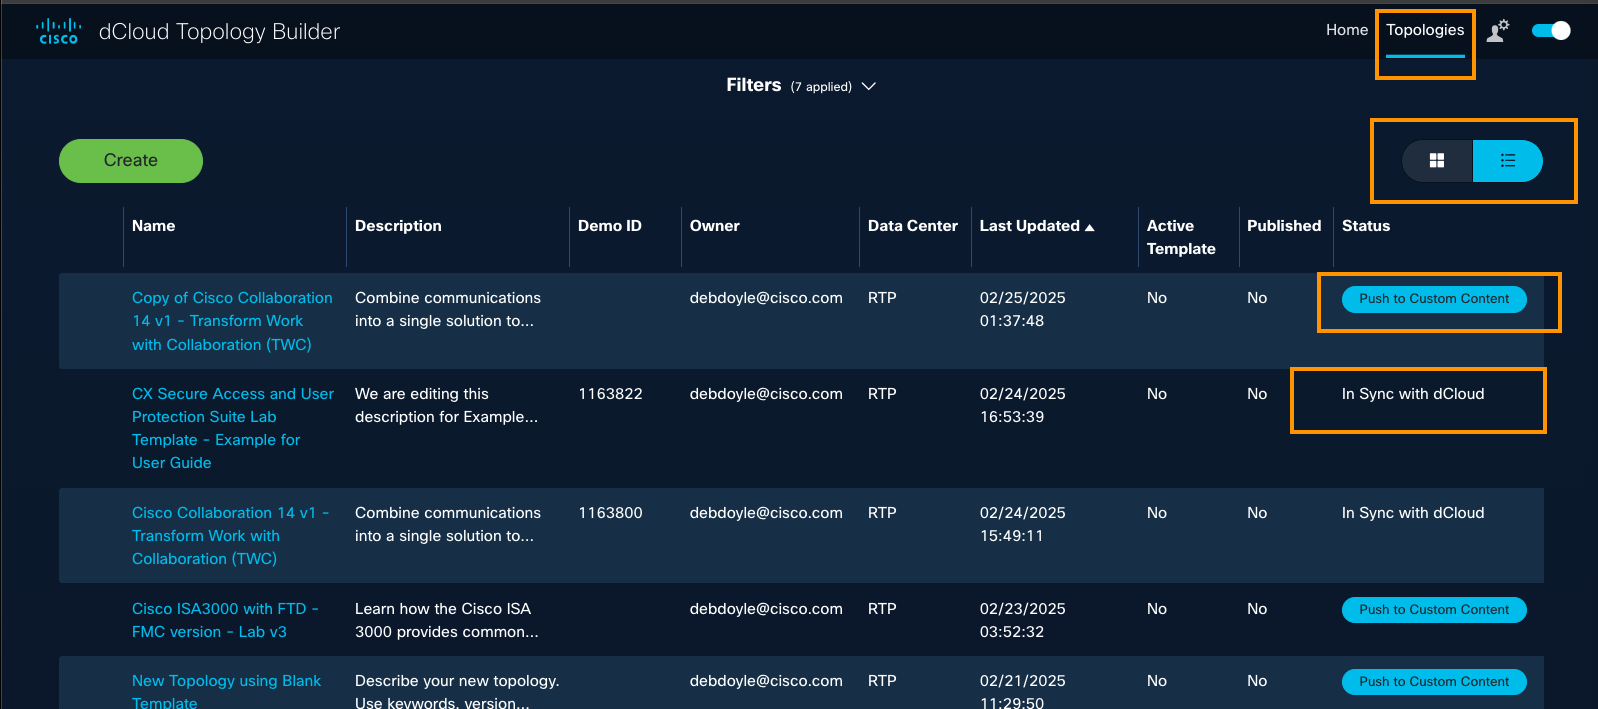Click the 02/23/2025 03:52:32 timestamp

pos(1022,620)
